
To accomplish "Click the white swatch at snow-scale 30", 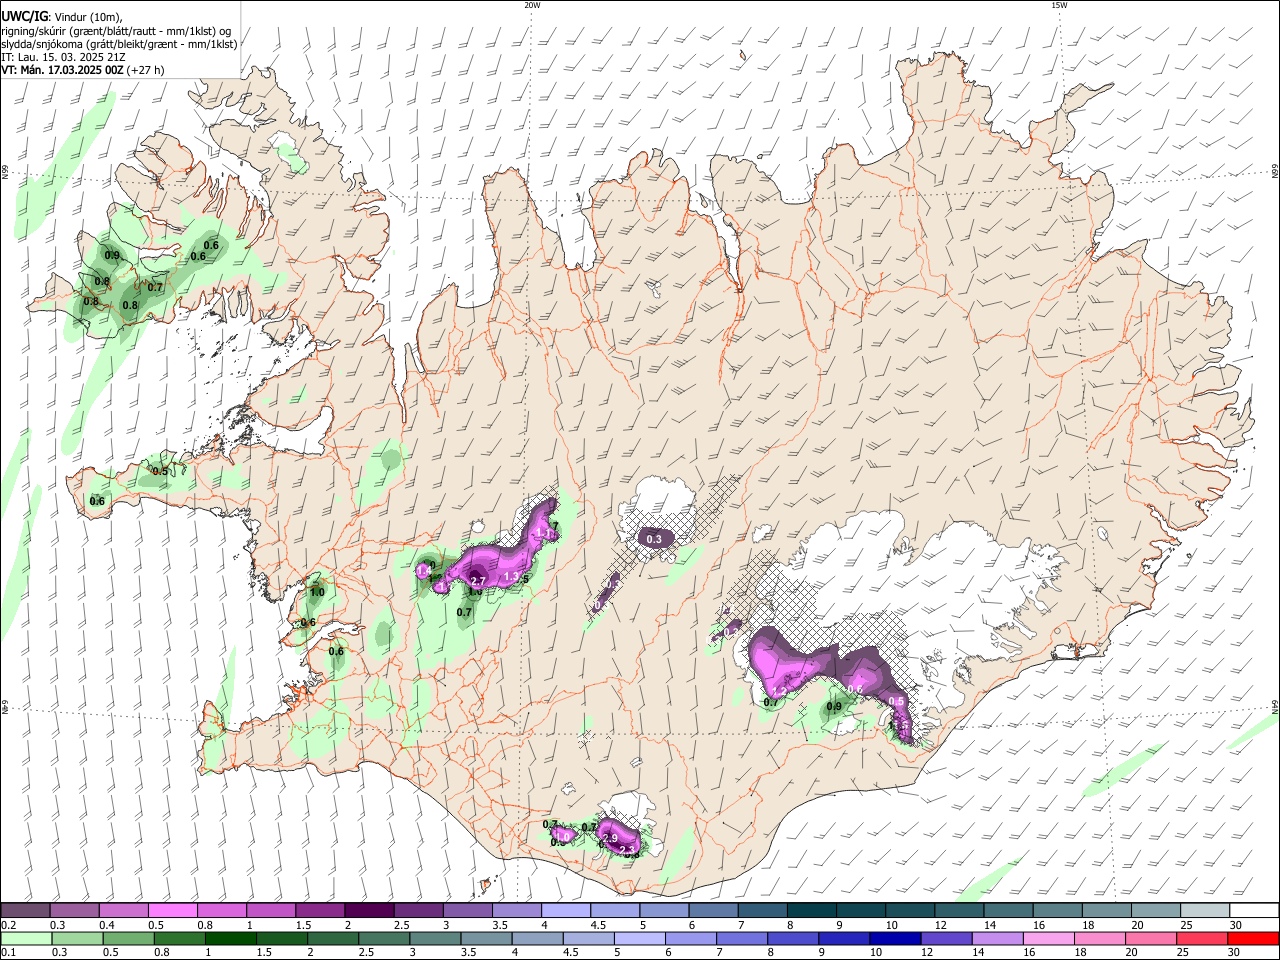I will [x=1252, y=911].
